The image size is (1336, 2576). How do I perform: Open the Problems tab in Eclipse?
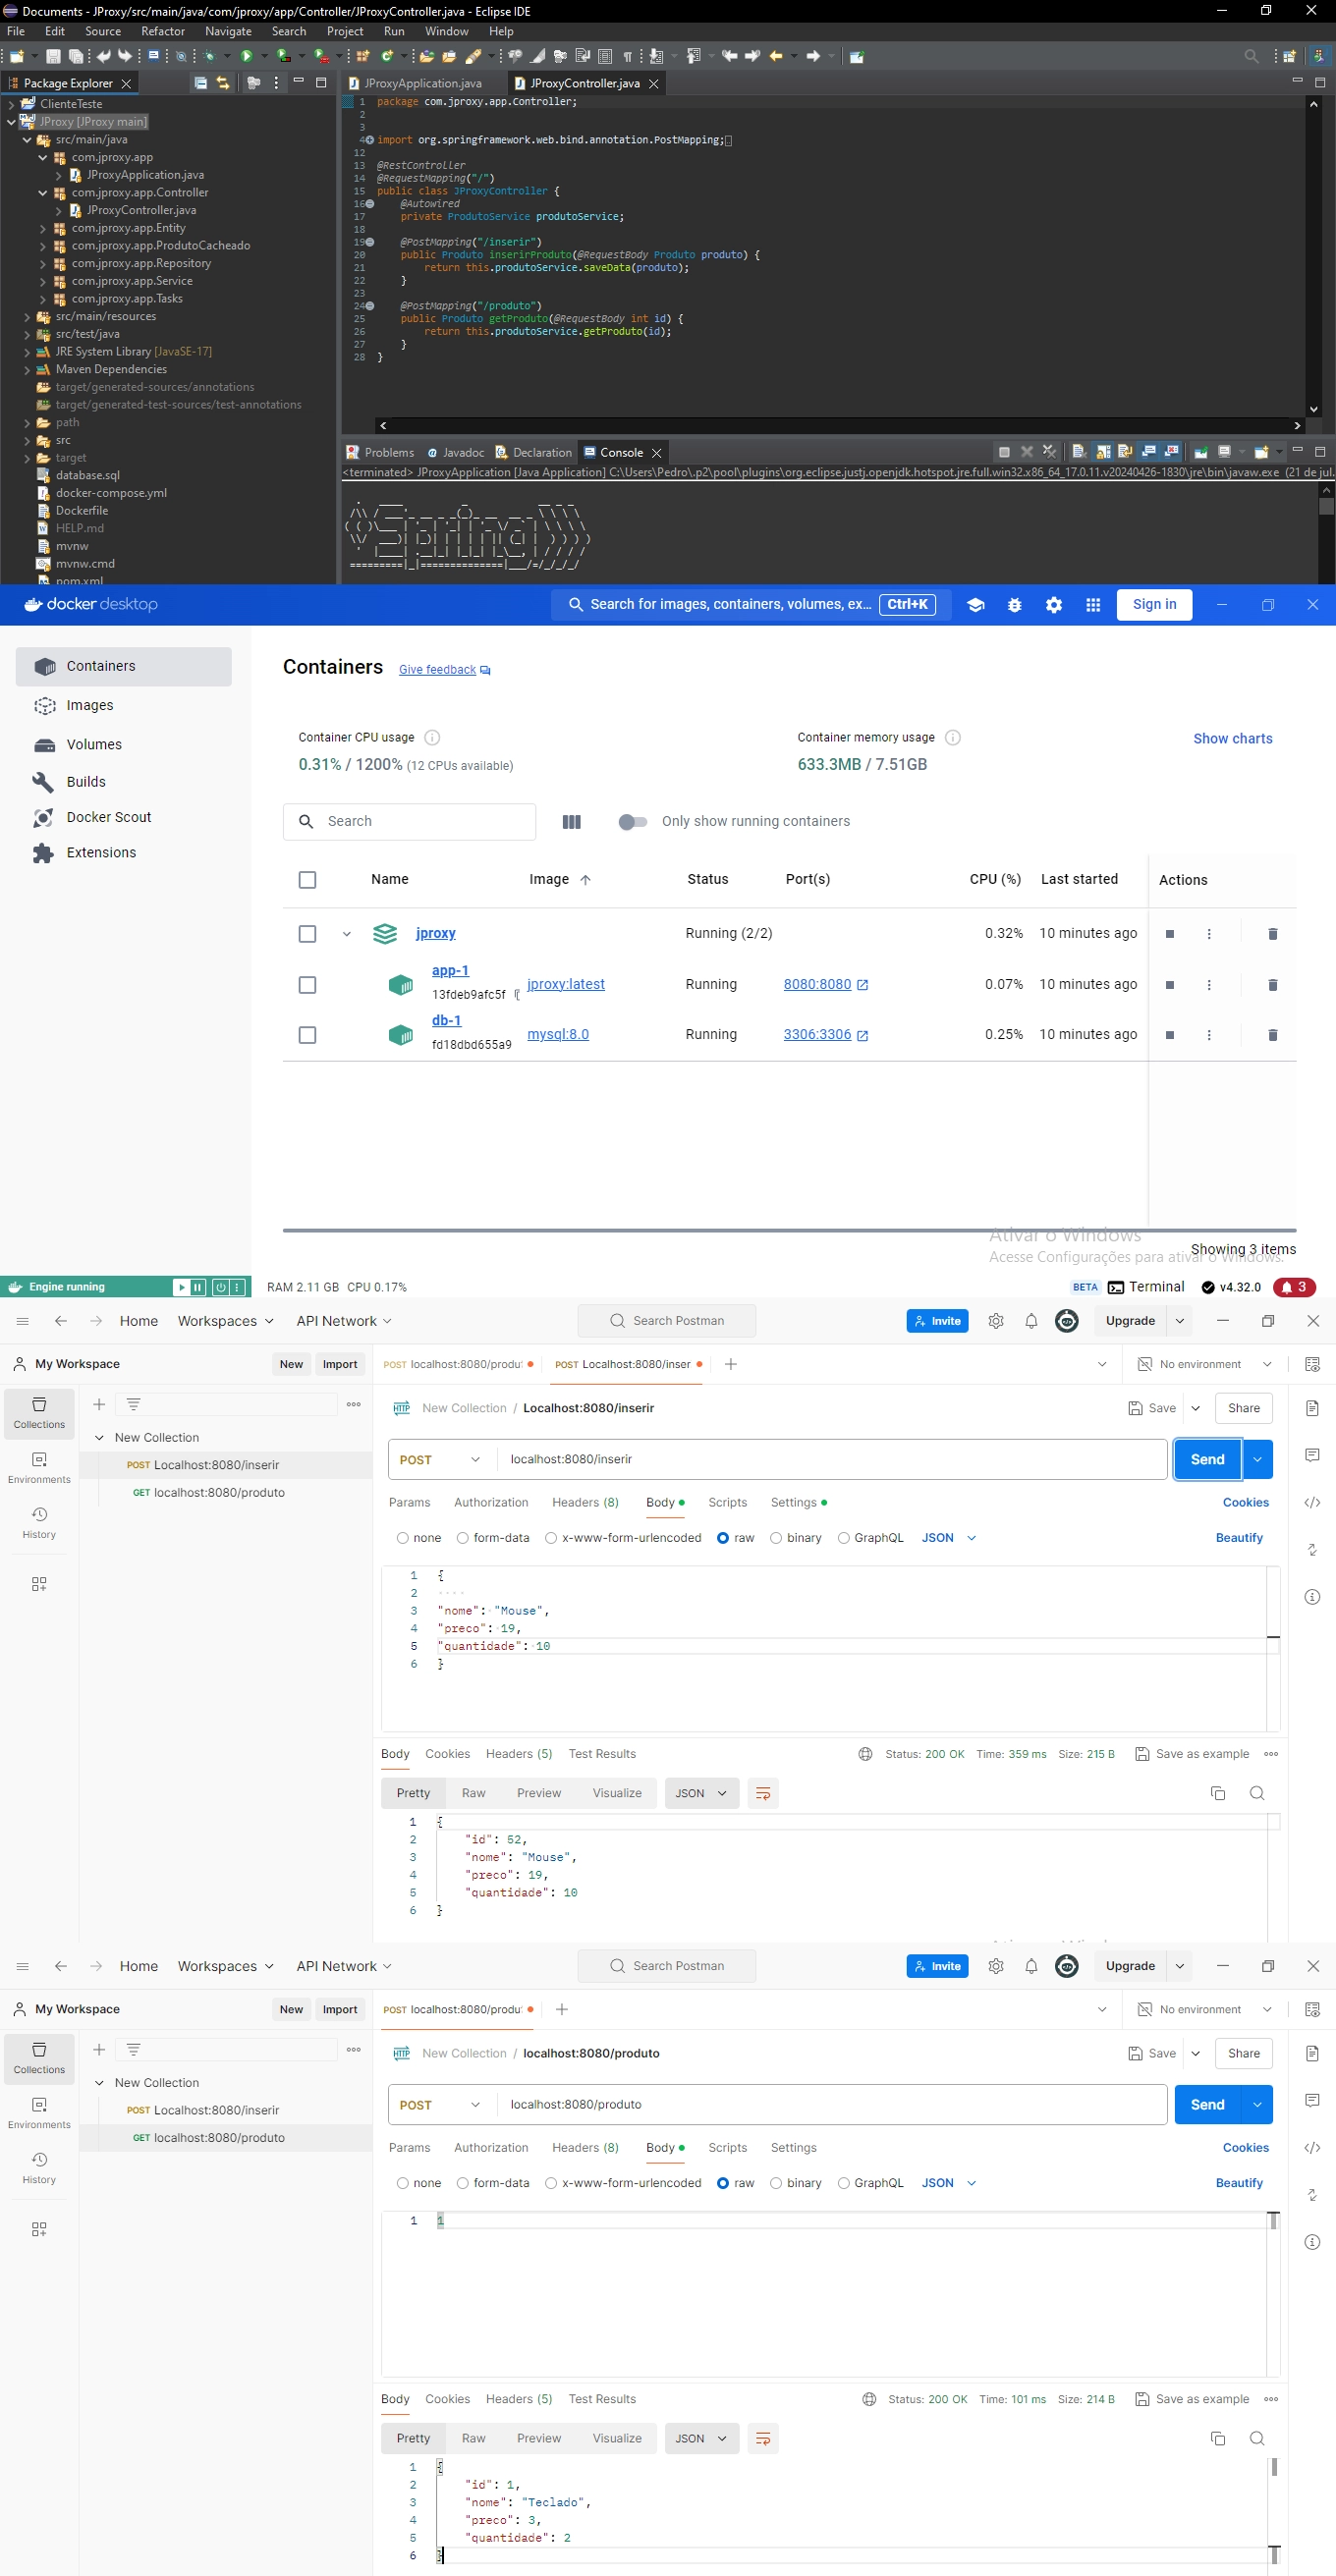[380, 452]
